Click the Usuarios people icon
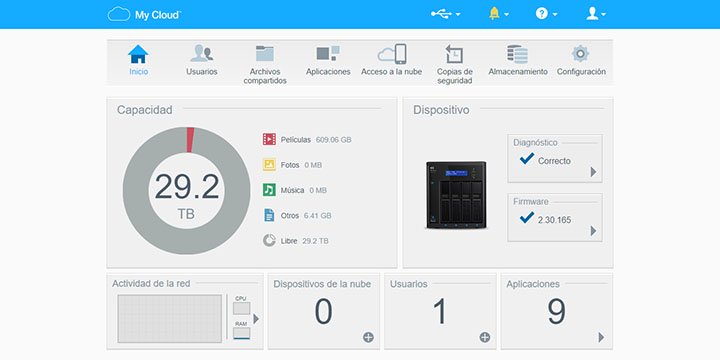This screenshot has height=360, width=720. tap(202, 53)
